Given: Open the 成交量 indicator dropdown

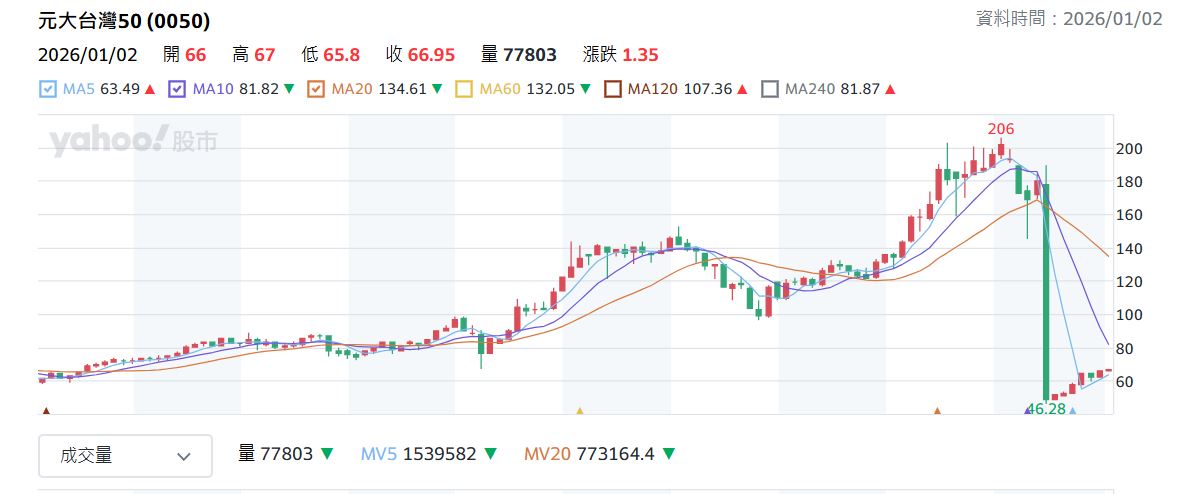Looking at the screenshot, I should coord(126,456).
